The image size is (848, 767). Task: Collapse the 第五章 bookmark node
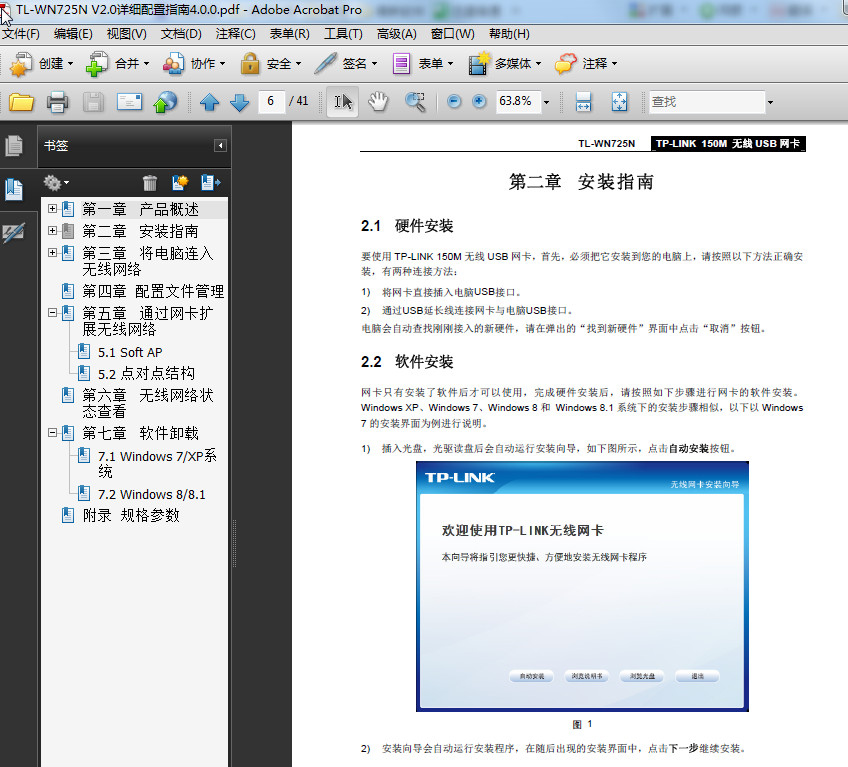coord(52,313)
